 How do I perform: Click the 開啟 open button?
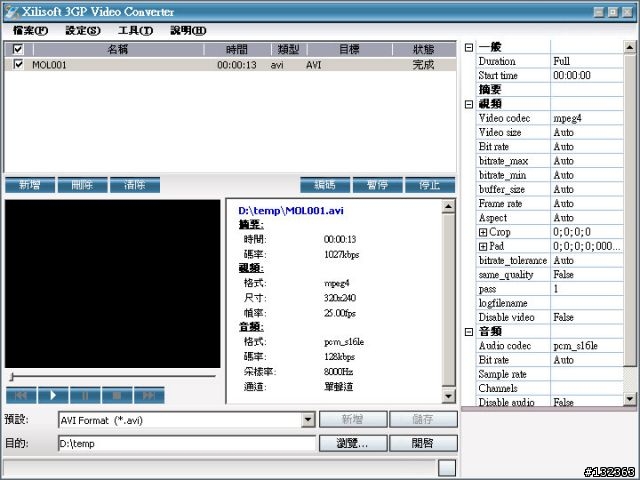(x=423, y=443)
